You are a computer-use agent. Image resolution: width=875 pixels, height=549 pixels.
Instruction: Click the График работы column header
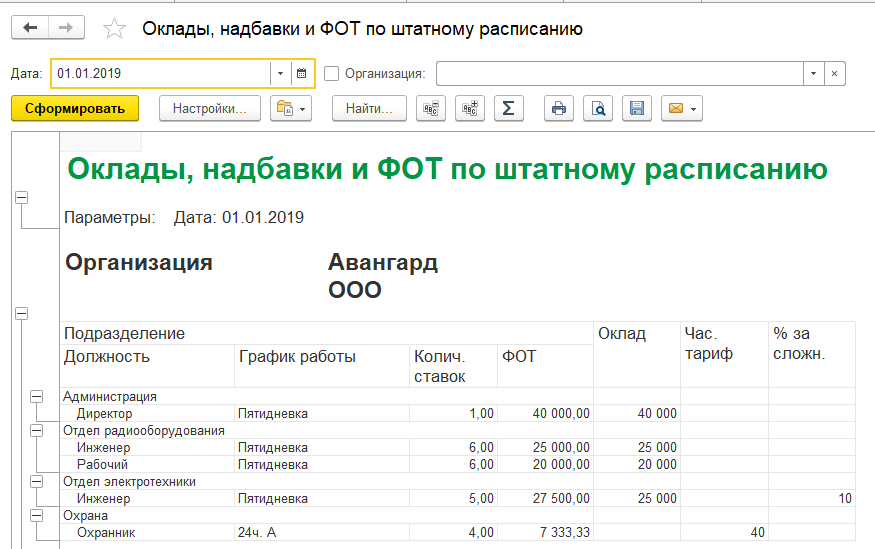tap(322, 365)
